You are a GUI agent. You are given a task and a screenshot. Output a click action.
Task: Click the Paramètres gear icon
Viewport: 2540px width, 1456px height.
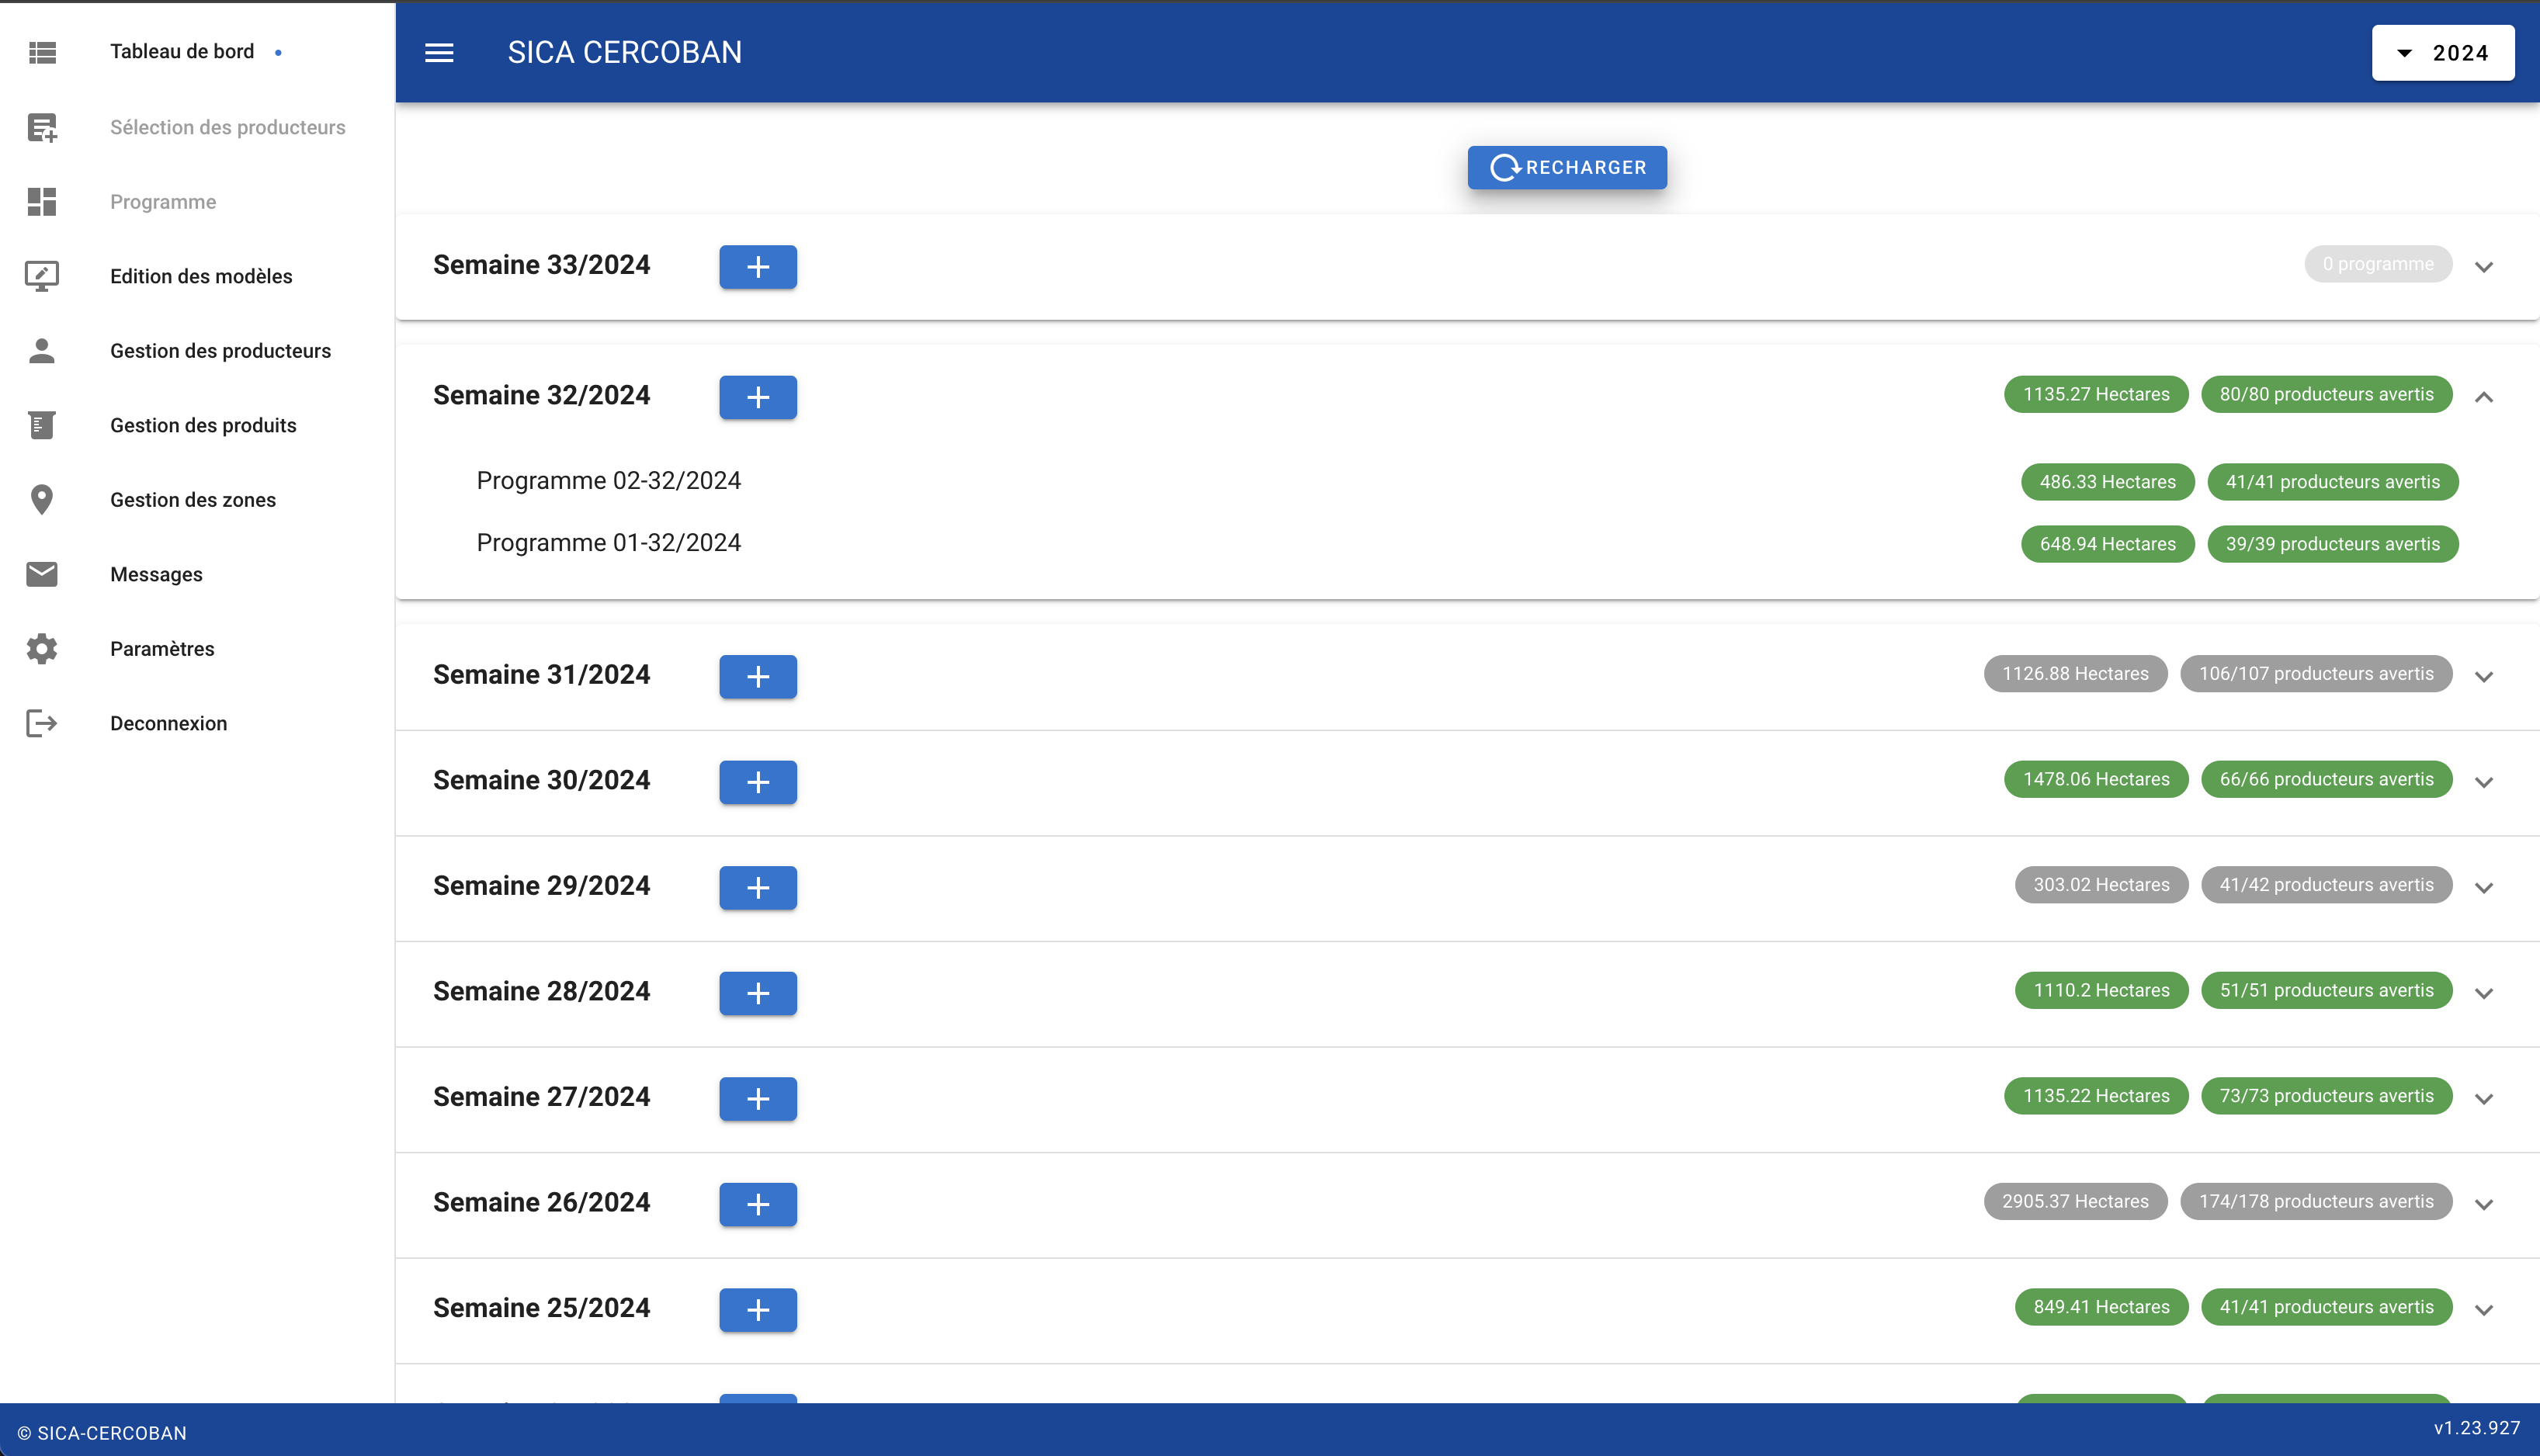(x=41, y=648)
